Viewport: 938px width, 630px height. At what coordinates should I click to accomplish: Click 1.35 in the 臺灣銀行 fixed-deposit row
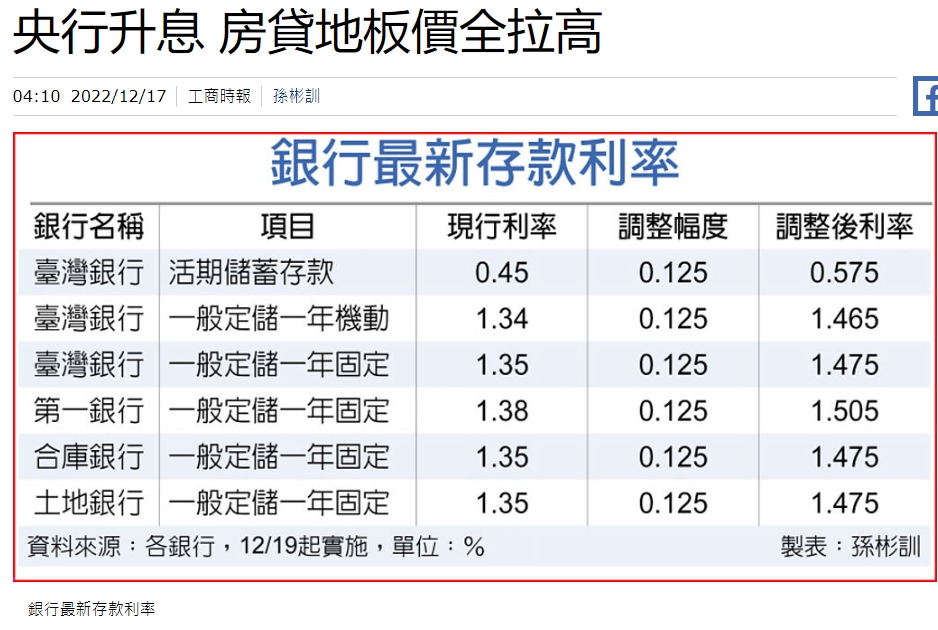[x=502, y=365]
